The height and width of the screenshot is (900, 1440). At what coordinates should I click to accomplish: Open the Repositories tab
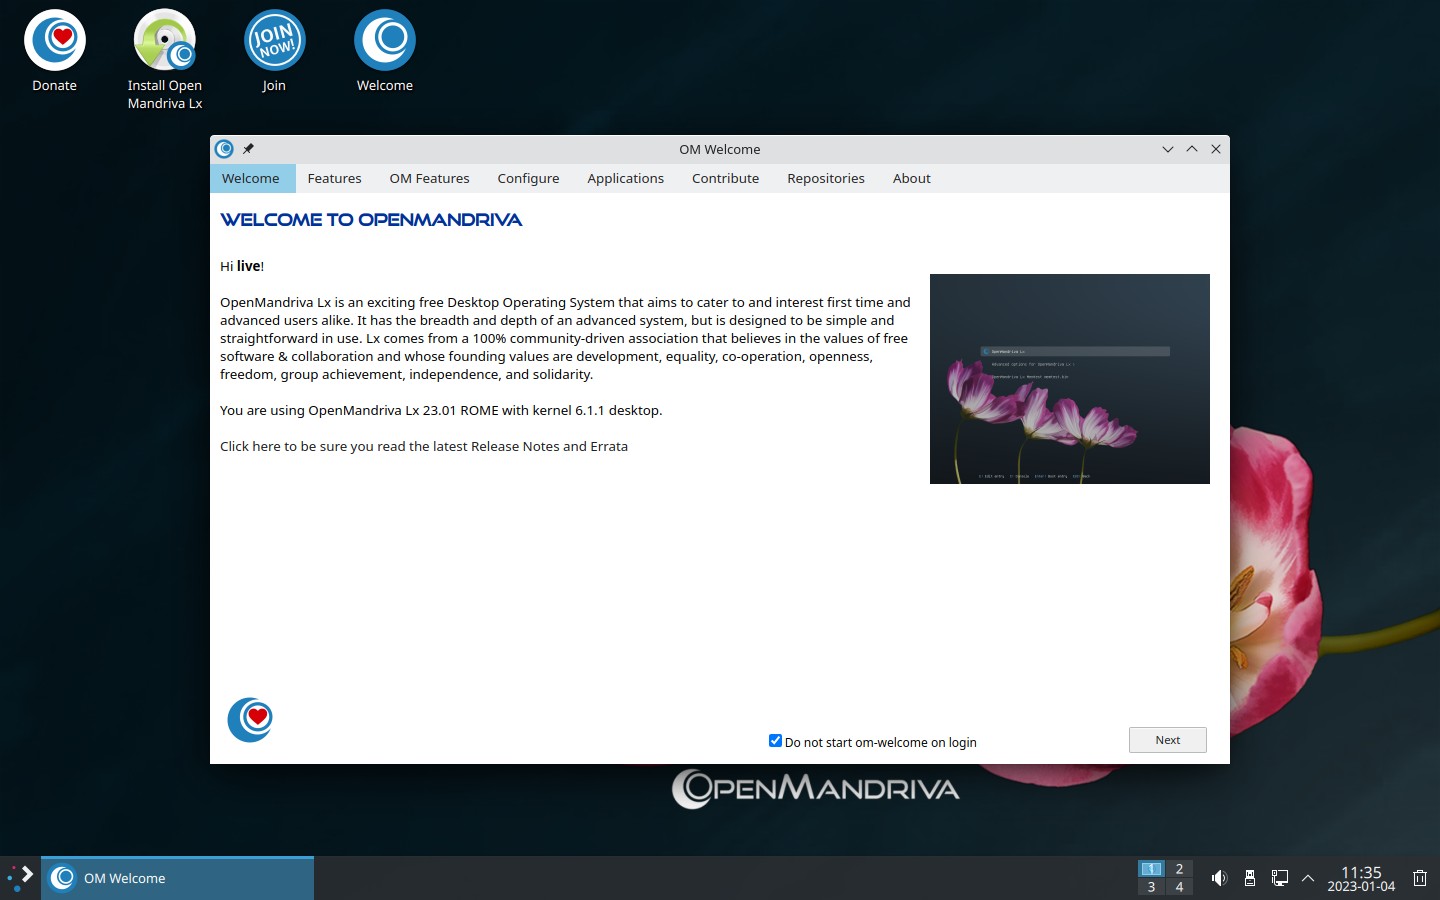(x=826, y=178)
